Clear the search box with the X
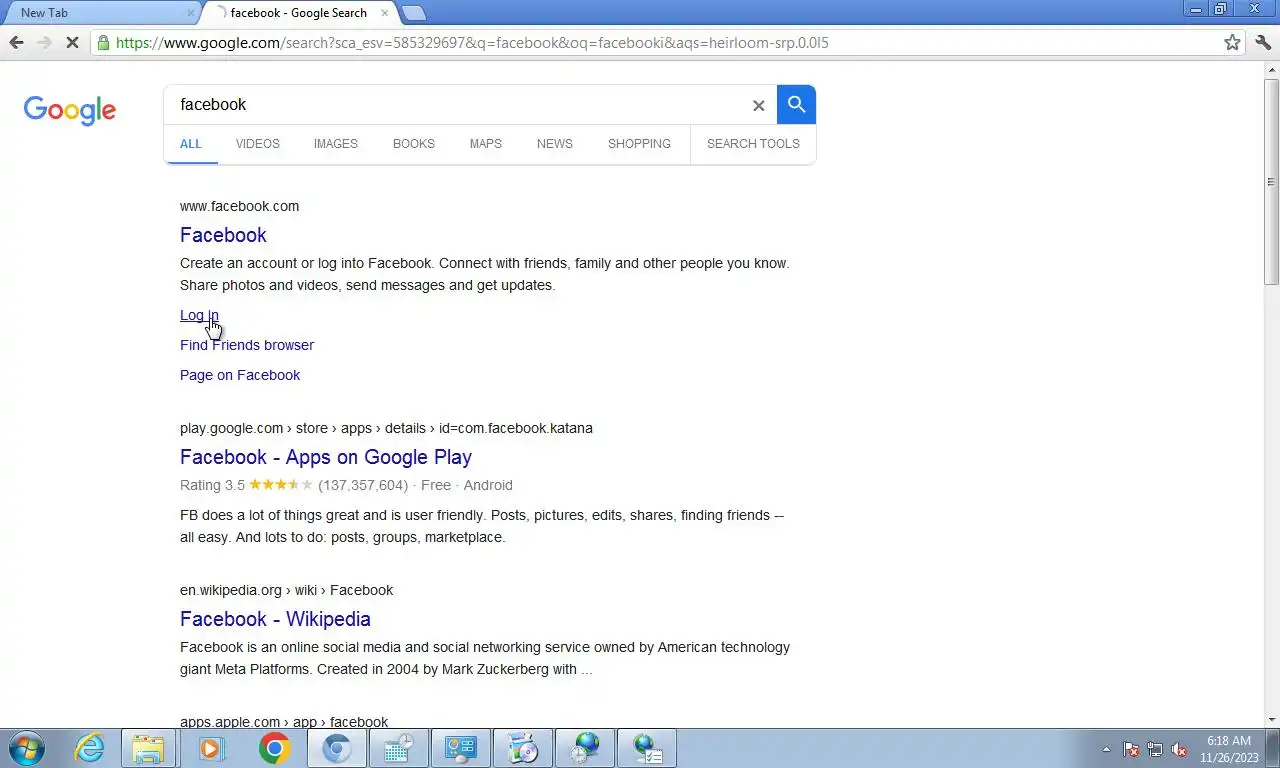 tap(758, 105)
